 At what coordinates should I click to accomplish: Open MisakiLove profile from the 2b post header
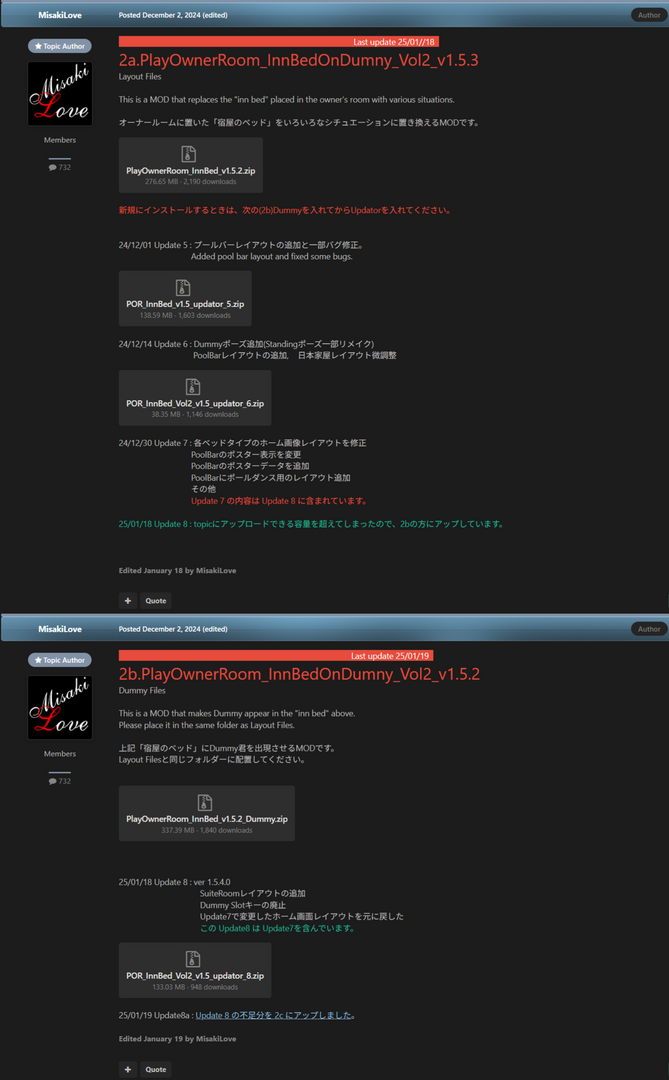click(60, 629)
